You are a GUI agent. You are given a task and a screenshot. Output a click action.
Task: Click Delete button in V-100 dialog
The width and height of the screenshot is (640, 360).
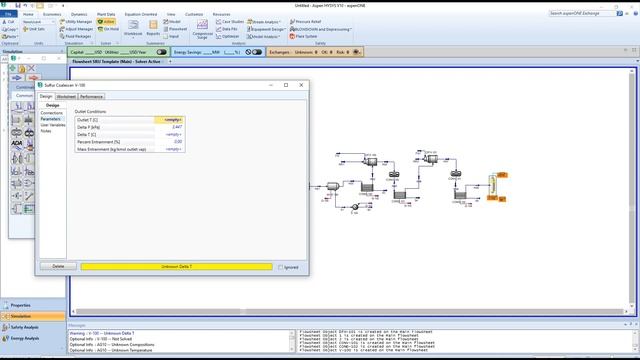pyautogui.click(x=58, y=267)
